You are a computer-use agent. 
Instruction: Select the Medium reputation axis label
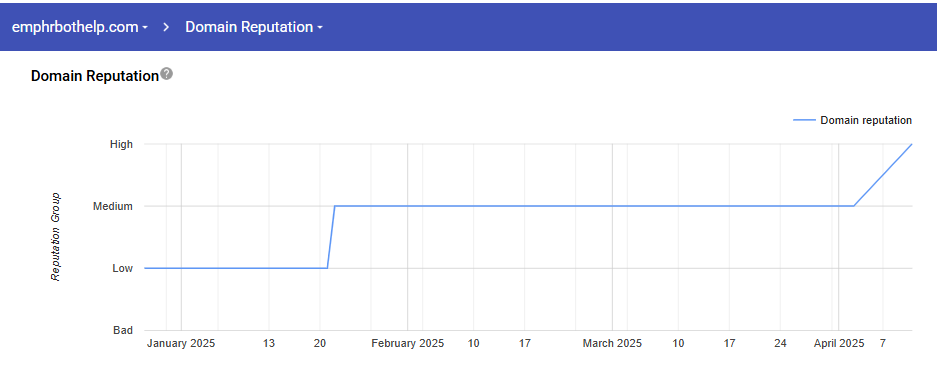pos(113,206)
